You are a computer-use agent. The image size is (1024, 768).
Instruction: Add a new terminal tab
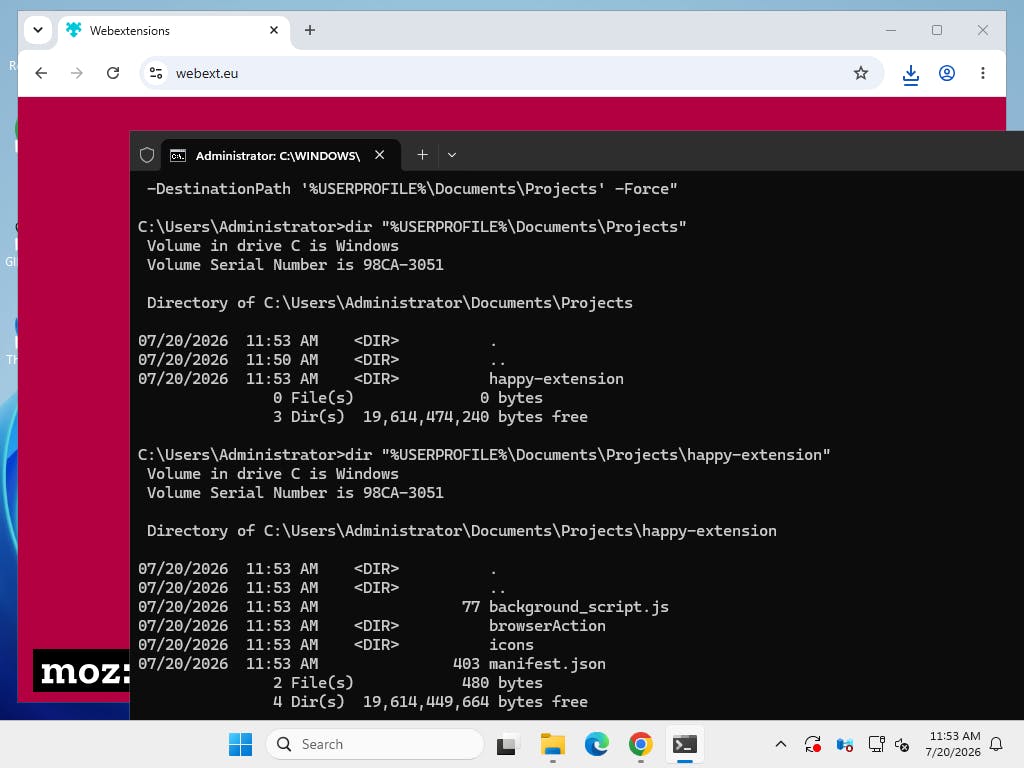coord(423,155)
